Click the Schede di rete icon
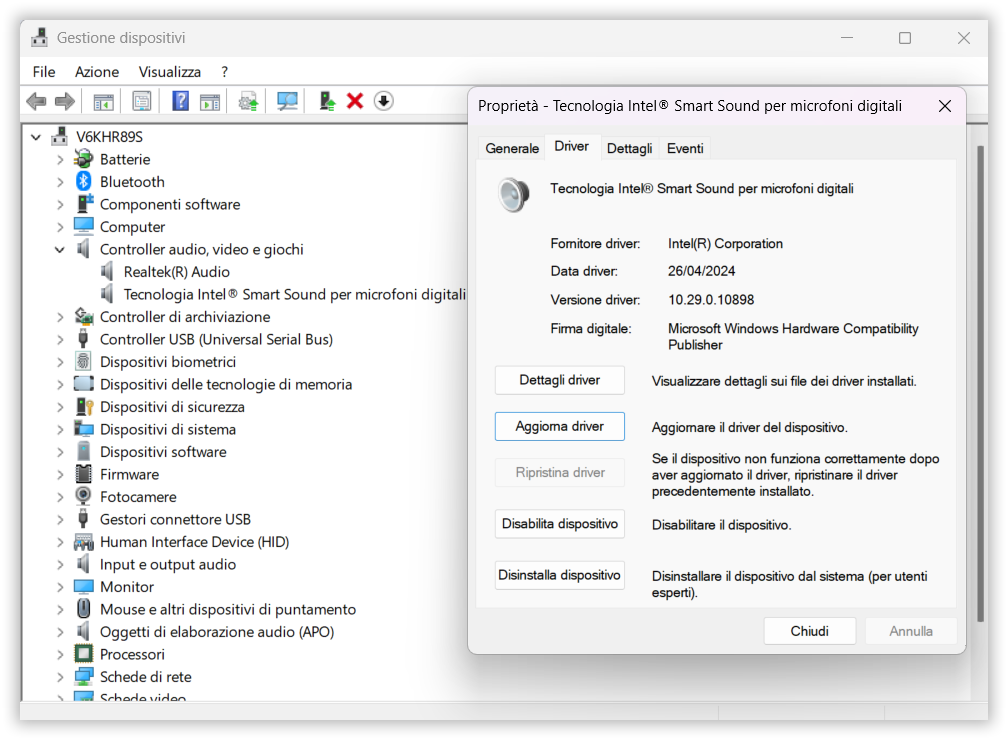Viewport: 1008px width, 740px height. [x=84, y=676]
